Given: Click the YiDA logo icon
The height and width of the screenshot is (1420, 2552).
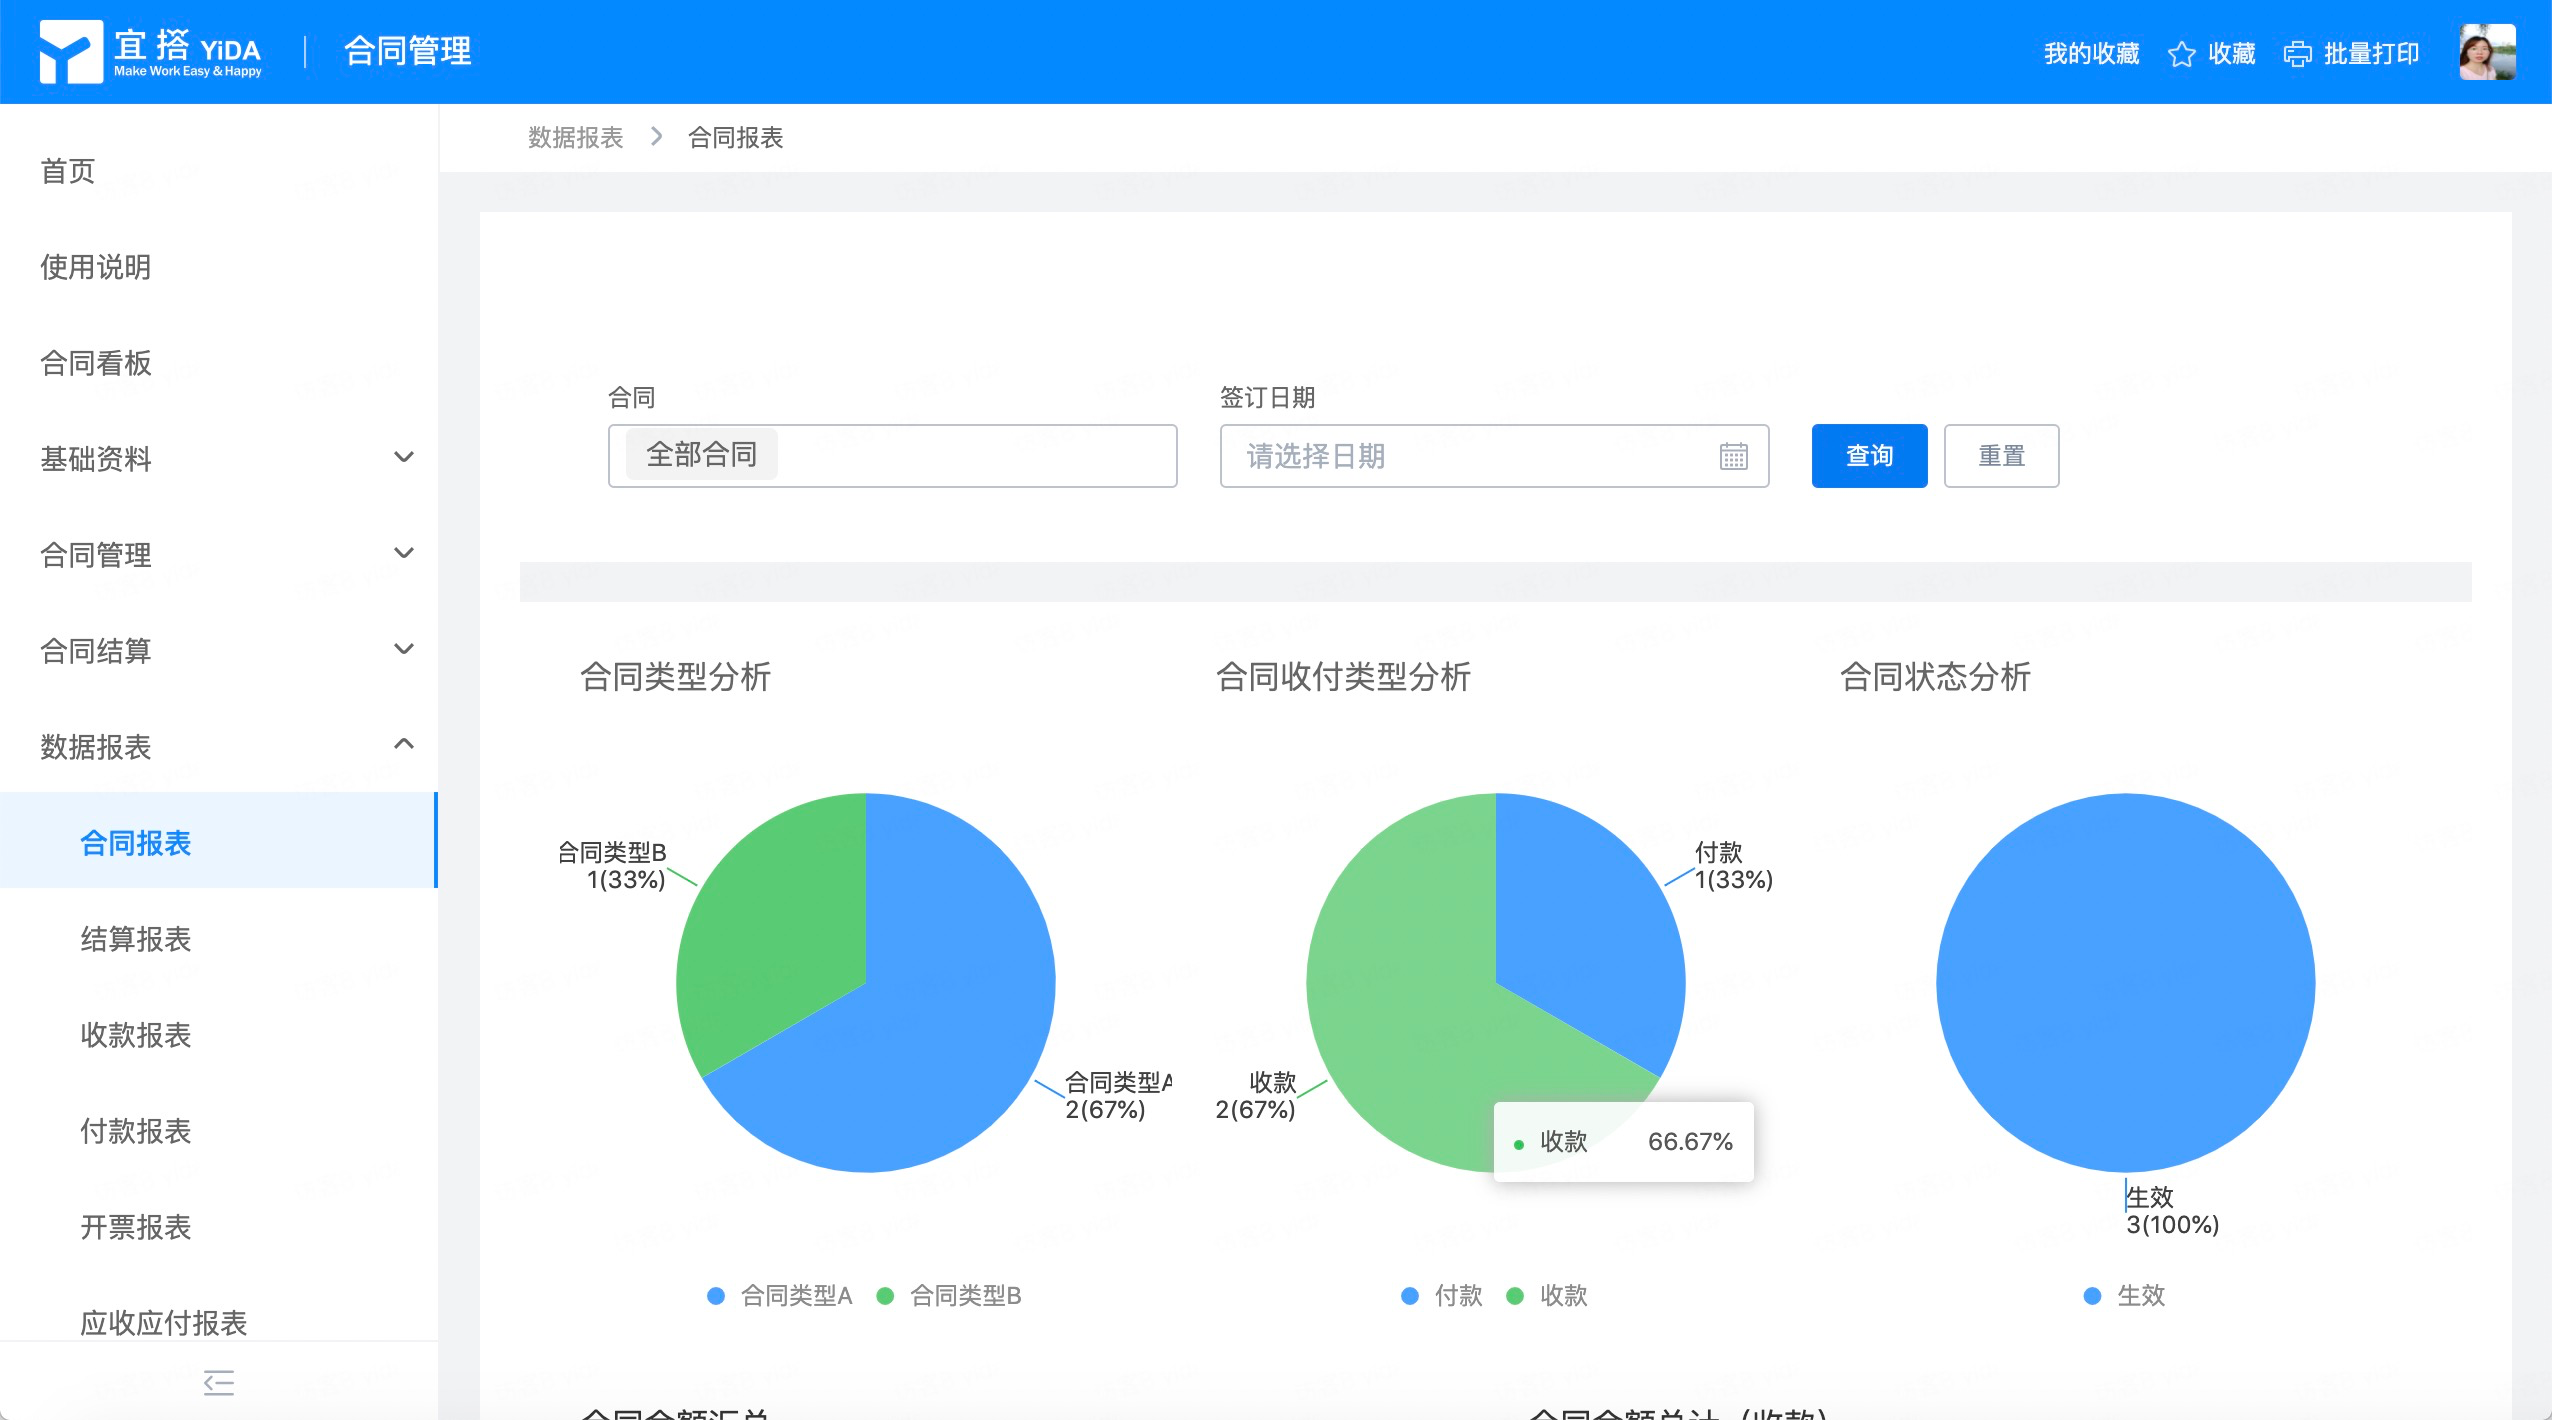Looking at the screenshot, I should [x=70, y=52].
